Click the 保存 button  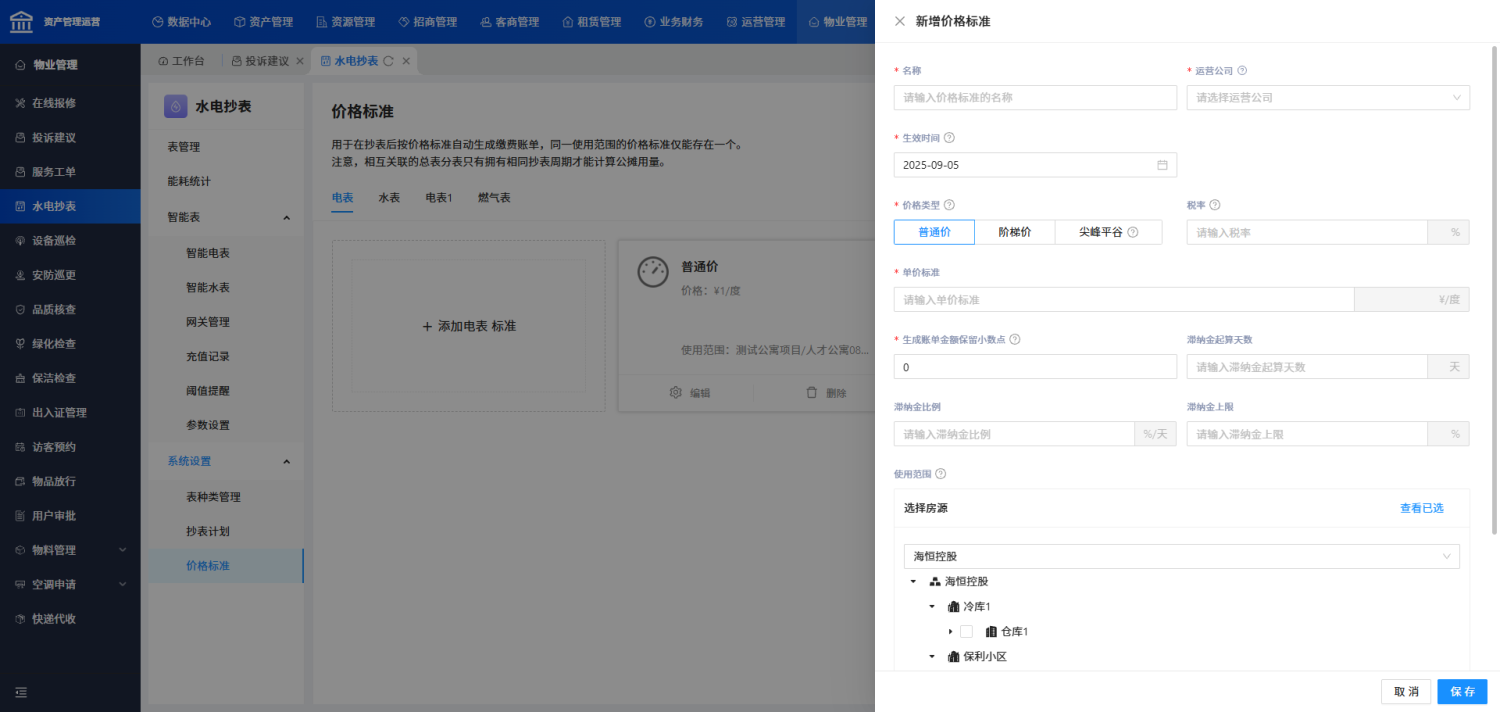tap(1462, 692)
